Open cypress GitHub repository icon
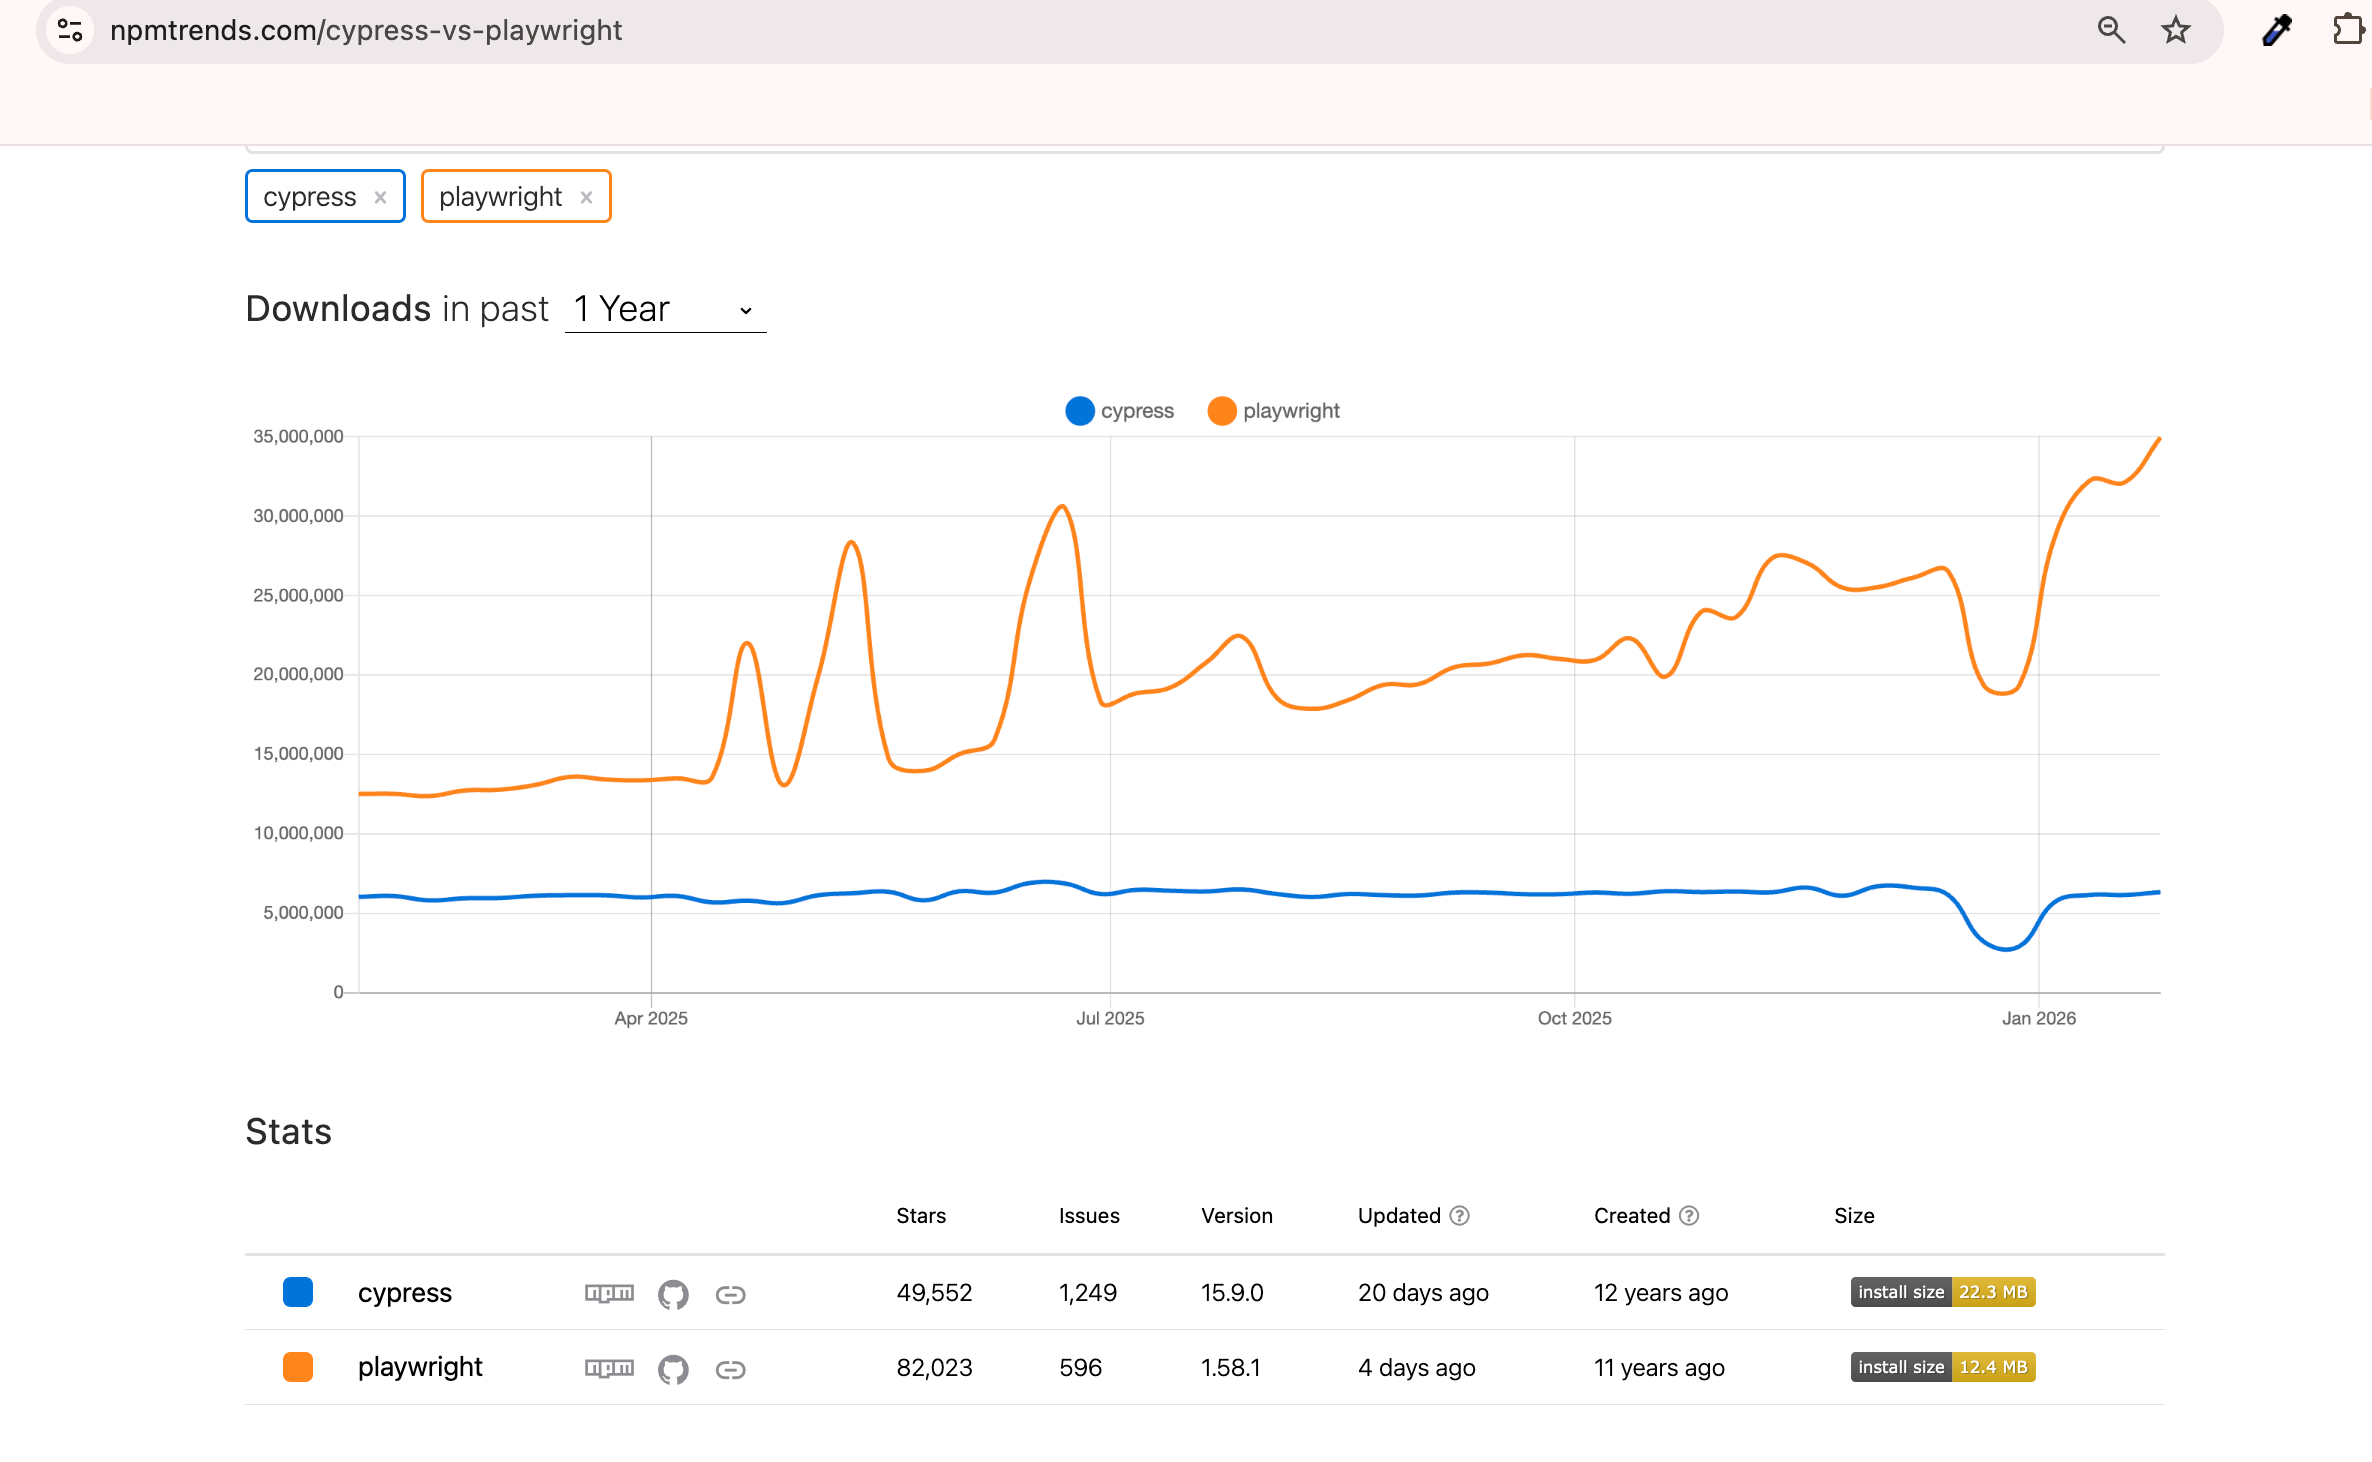The image size is (2372, 1462). [673, 1294]
